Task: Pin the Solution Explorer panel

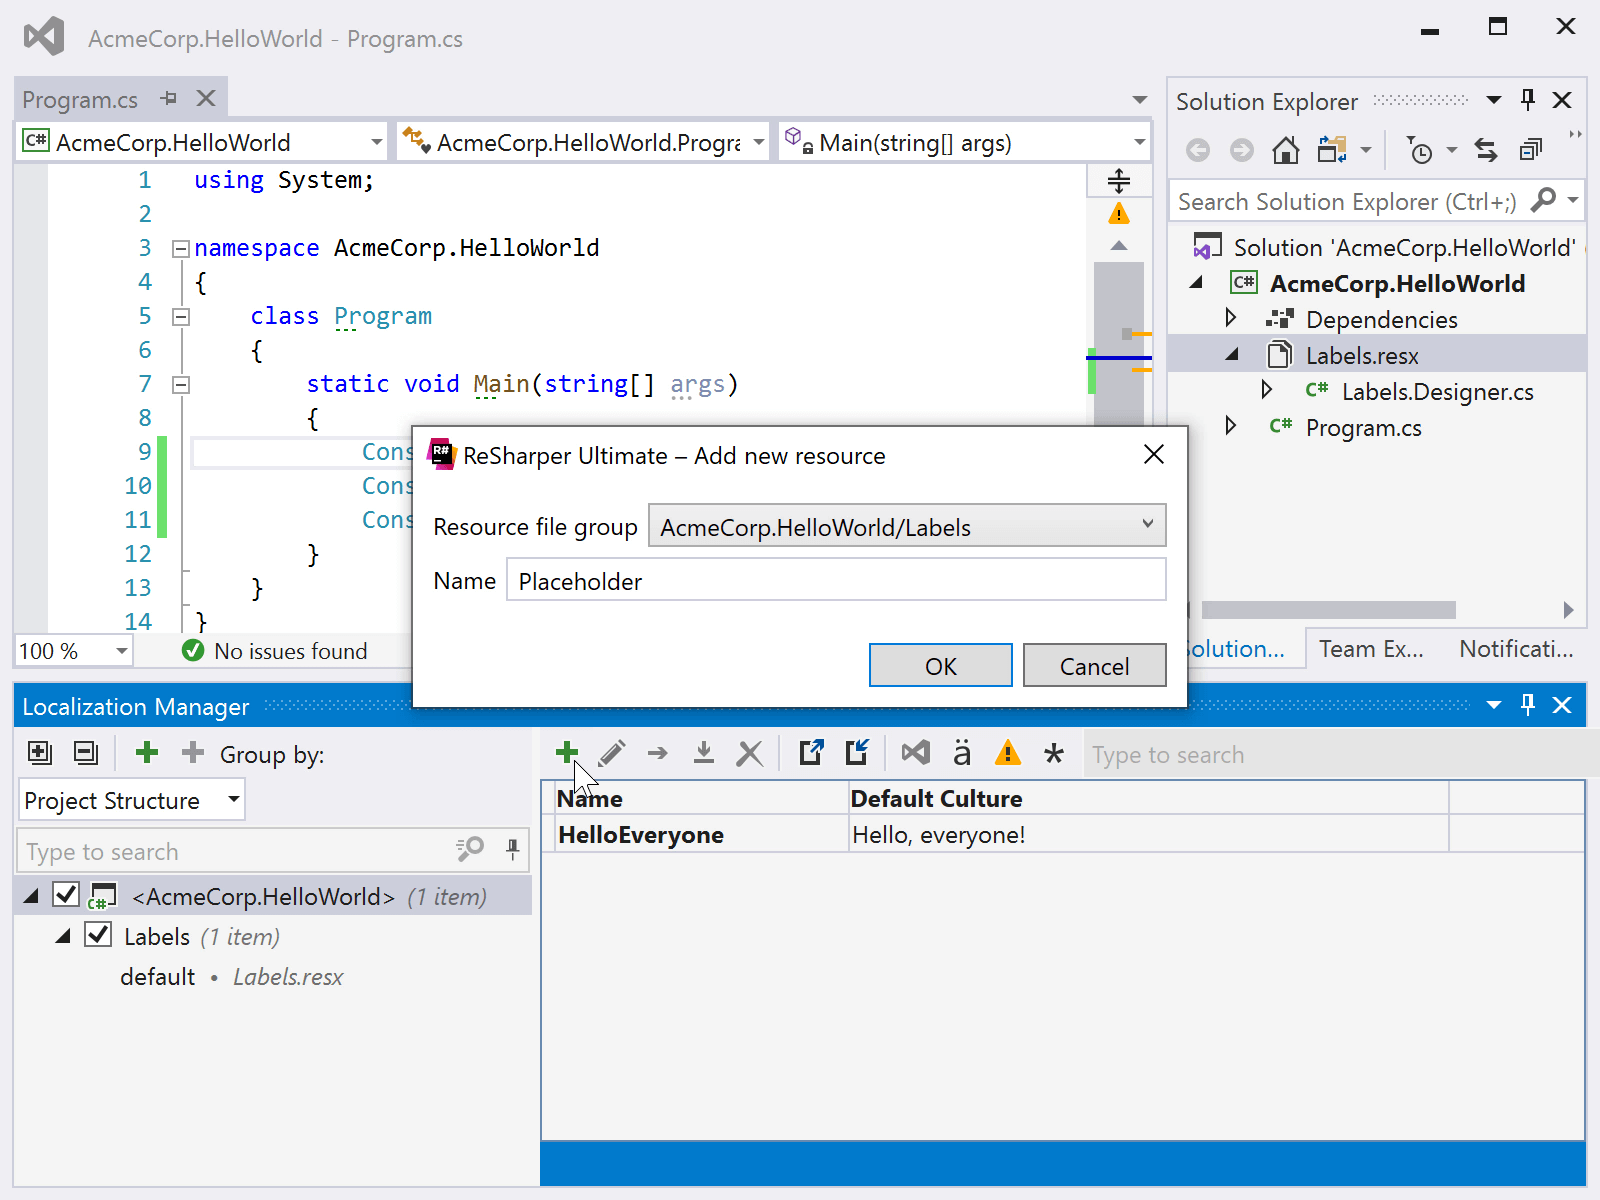Action: coord(1527,99)
